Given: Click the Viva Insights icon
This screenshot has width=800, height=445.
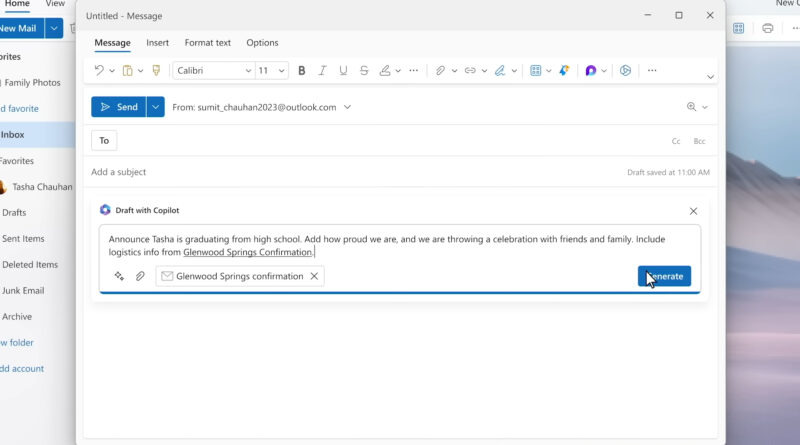Looking at the screenshot, I should [x=564, y=70].
